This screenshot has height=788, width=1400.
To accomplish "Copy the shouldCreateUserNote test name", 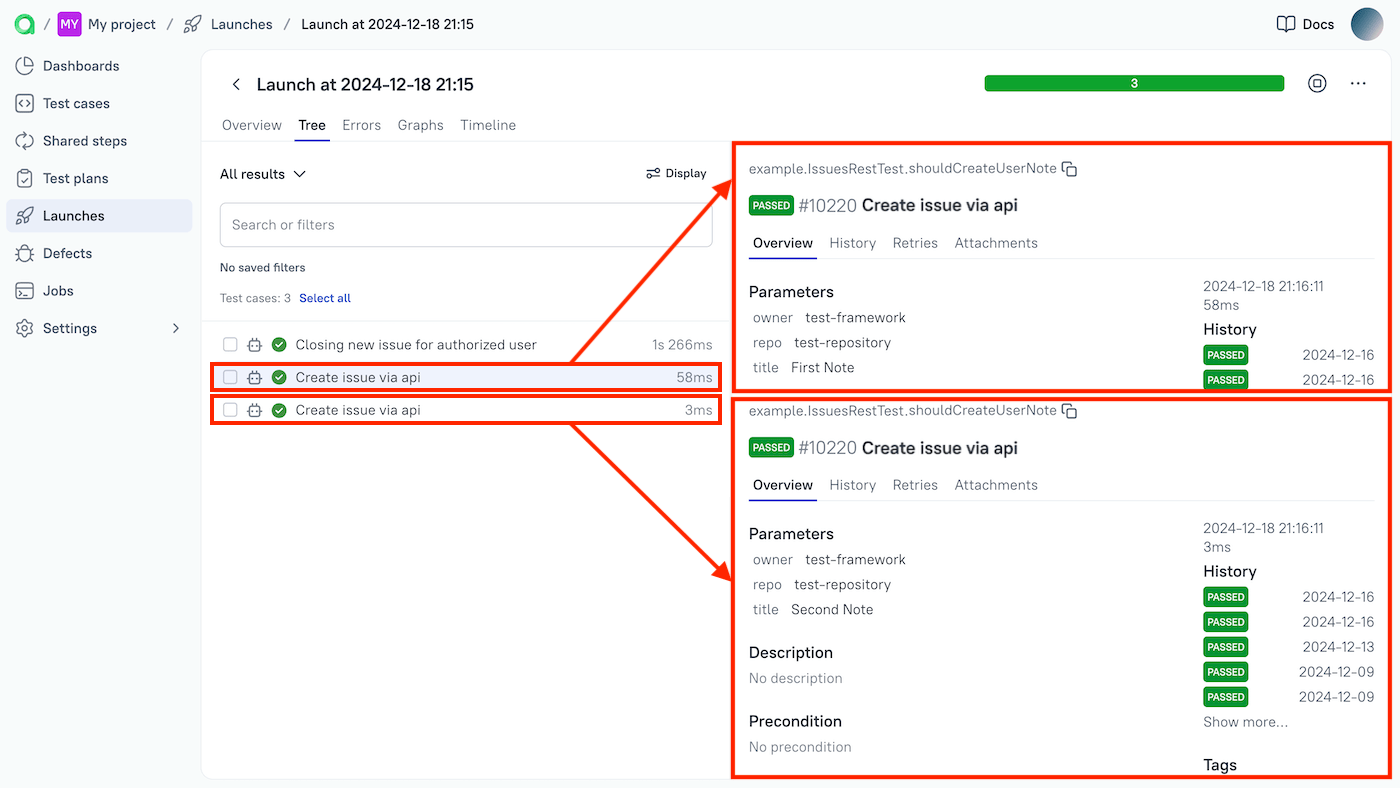I will [x=1069, y=168].
